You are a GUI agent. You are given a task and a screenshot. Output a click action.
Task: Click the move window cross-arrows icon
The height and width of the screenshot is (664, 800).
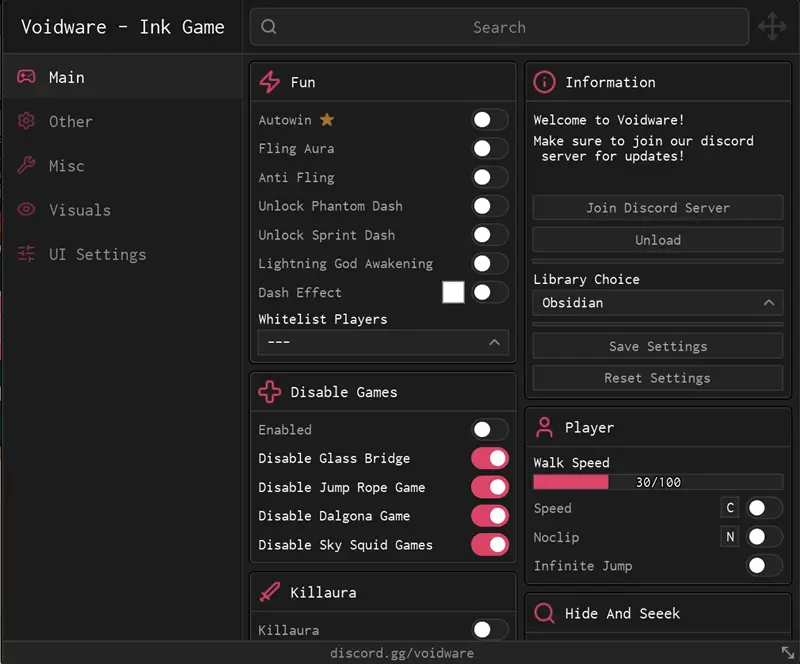tap(772, 26)
